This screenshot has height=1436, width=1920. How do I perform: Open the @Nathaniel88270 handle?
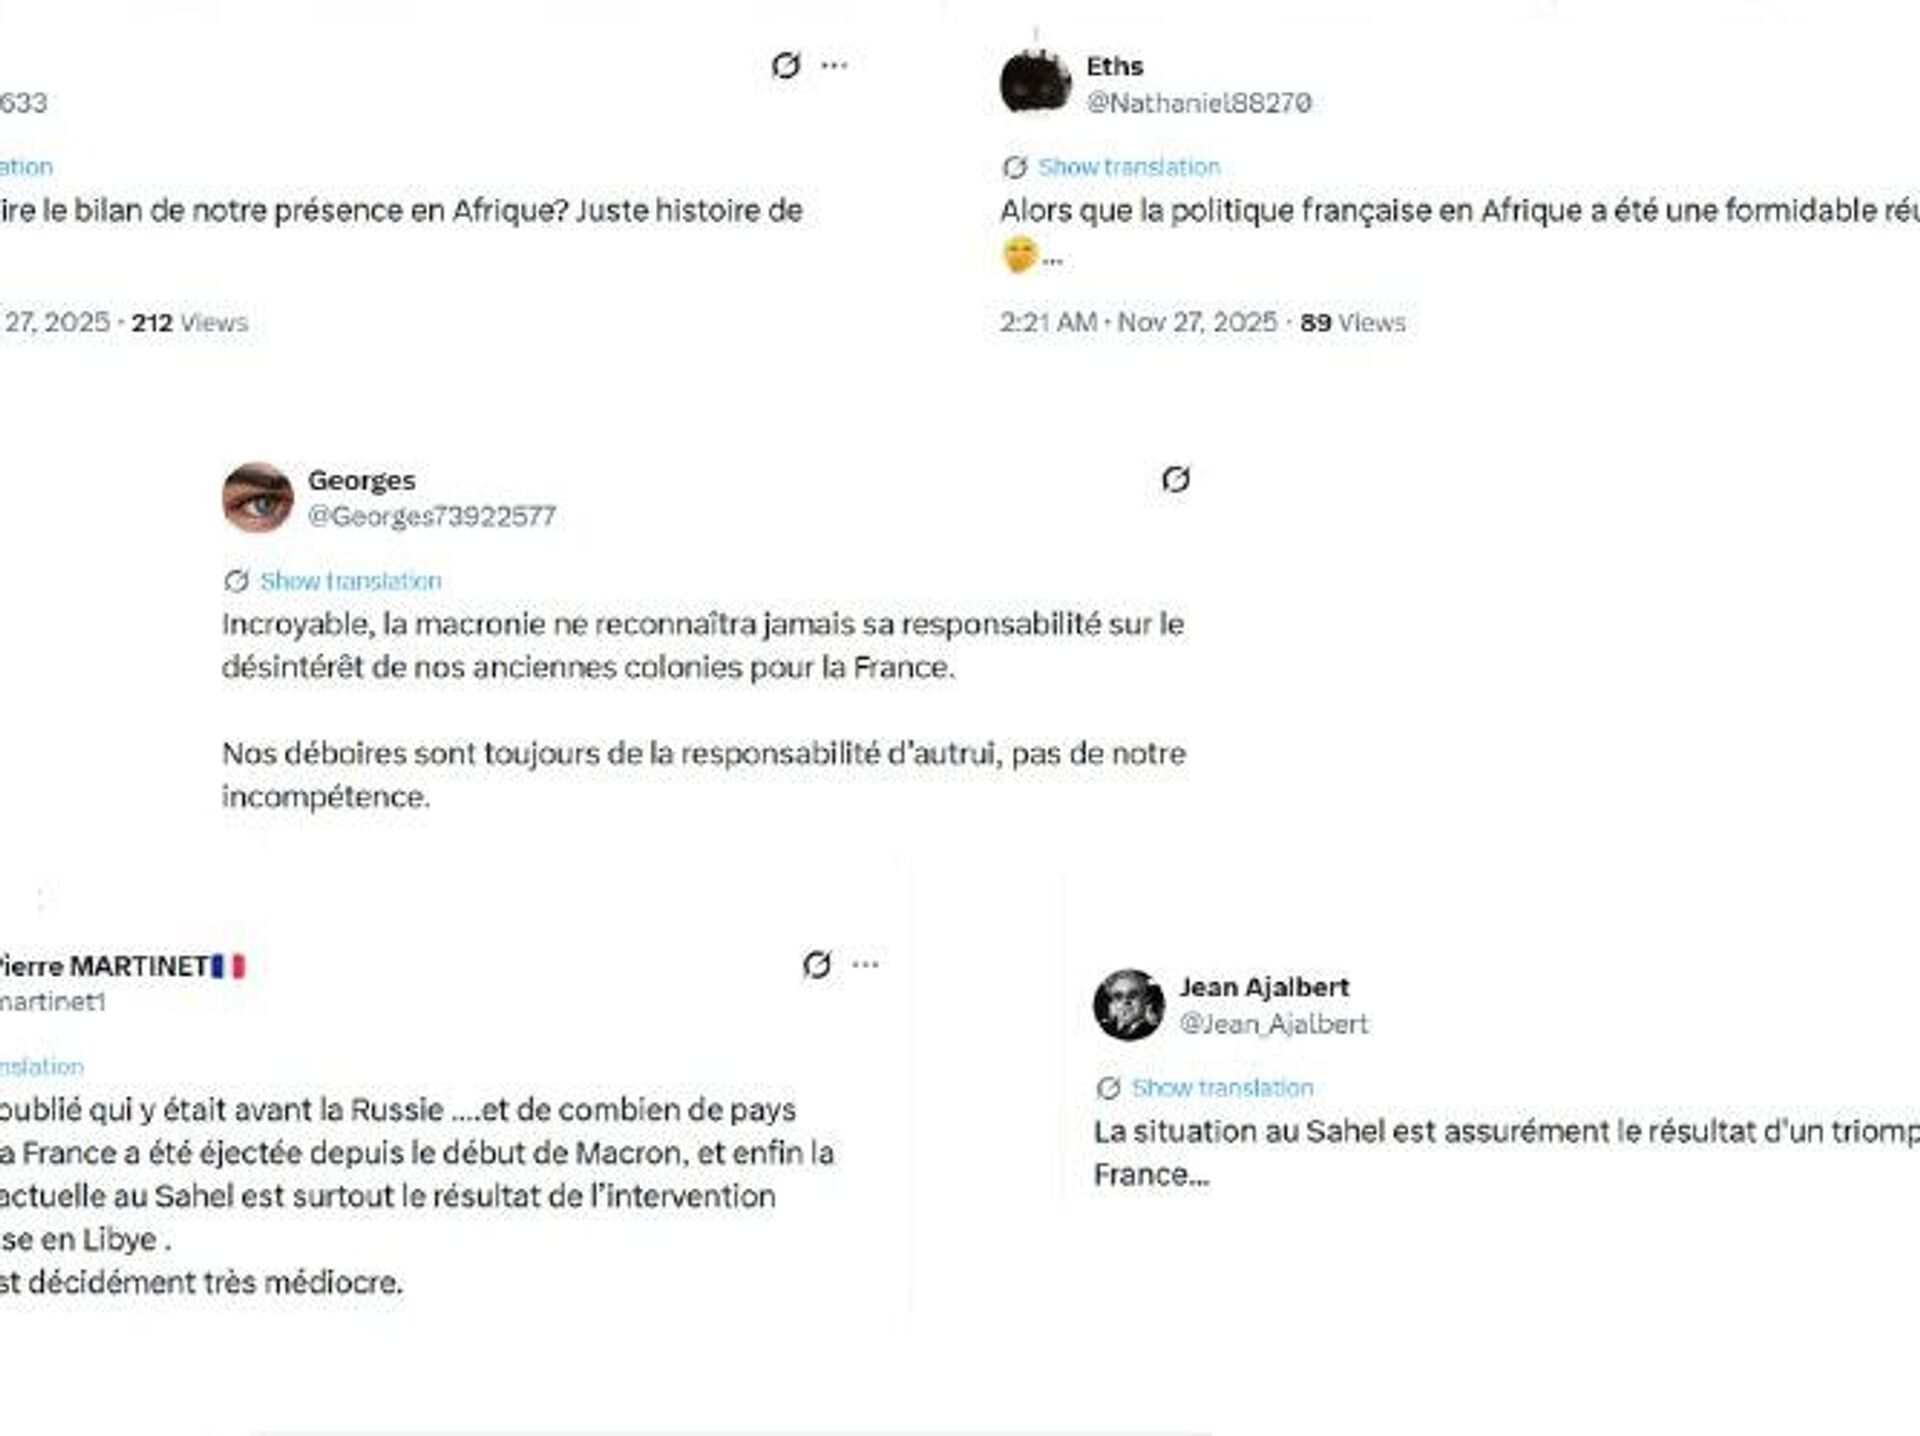[x=1198, y=103]
